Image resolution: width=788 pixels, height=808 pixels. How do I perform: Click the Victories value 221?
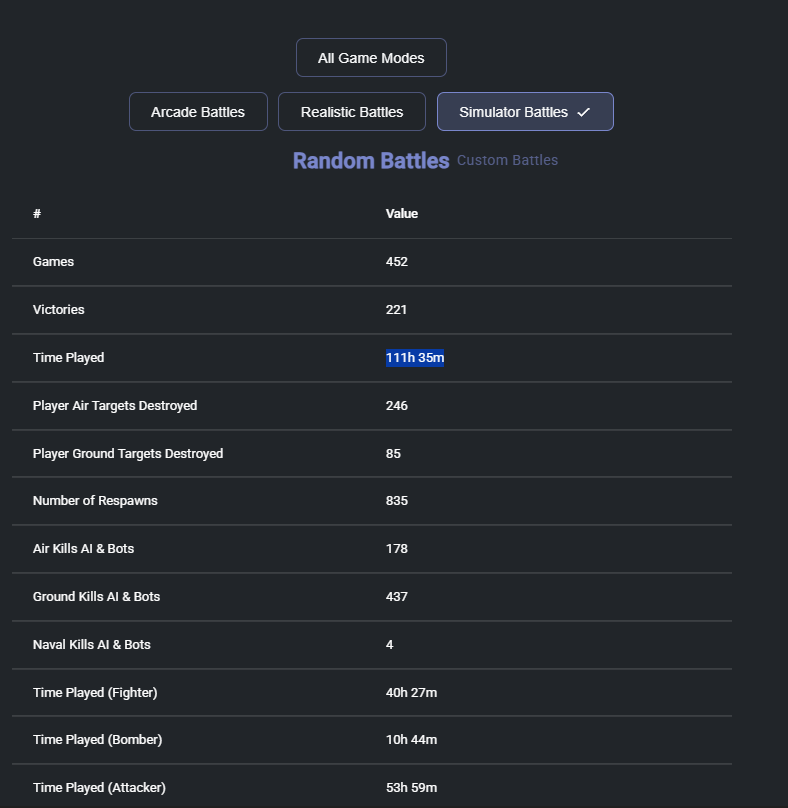click(396, 310)
